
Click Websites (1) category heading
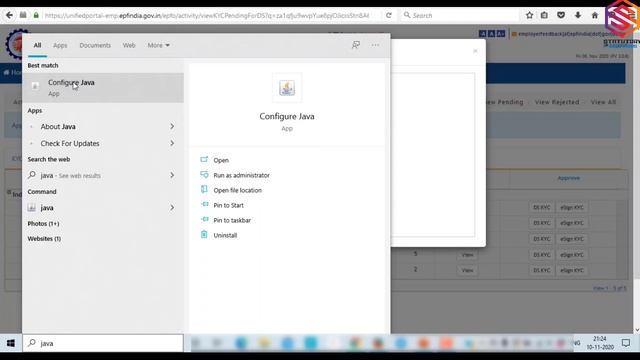[44, 239]
